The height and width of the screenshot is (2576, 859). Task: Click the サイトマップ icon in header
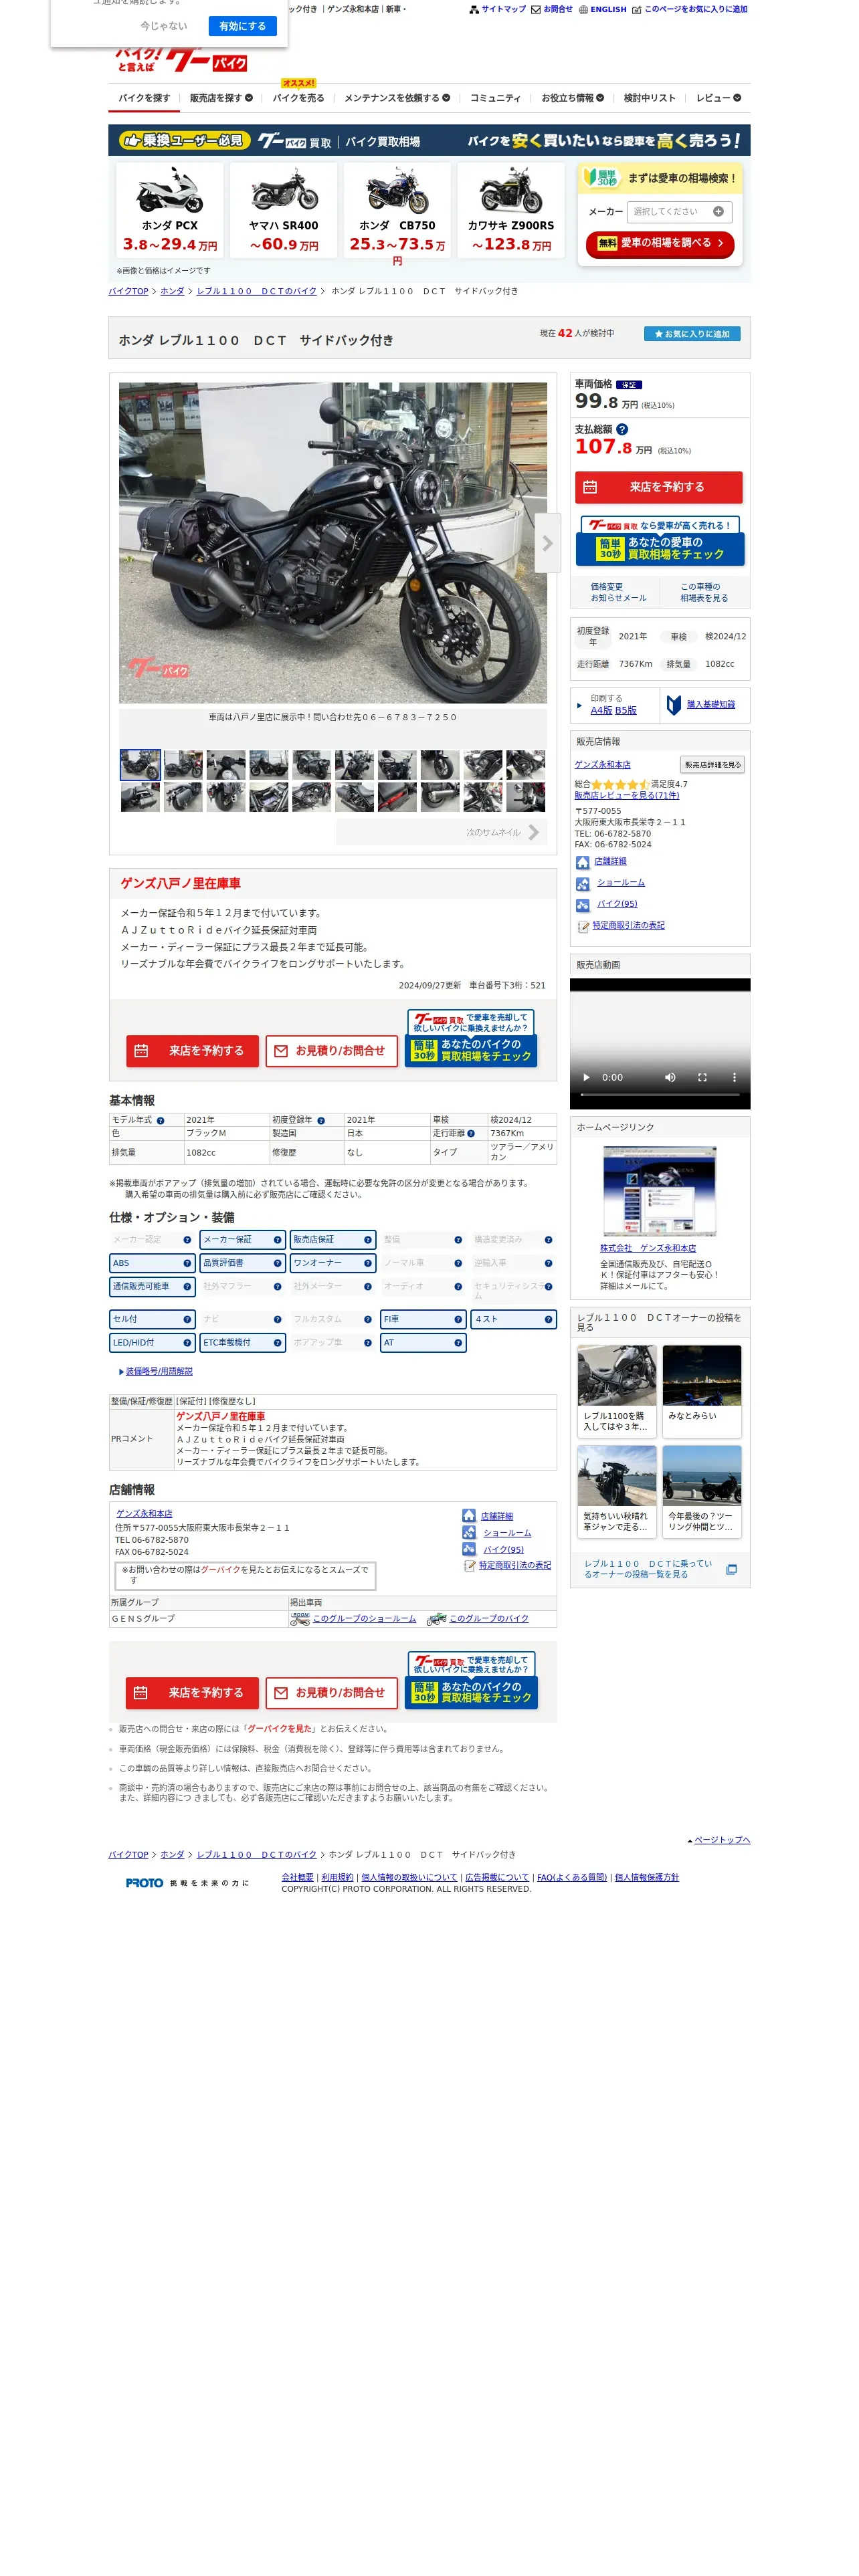(474, 9)
